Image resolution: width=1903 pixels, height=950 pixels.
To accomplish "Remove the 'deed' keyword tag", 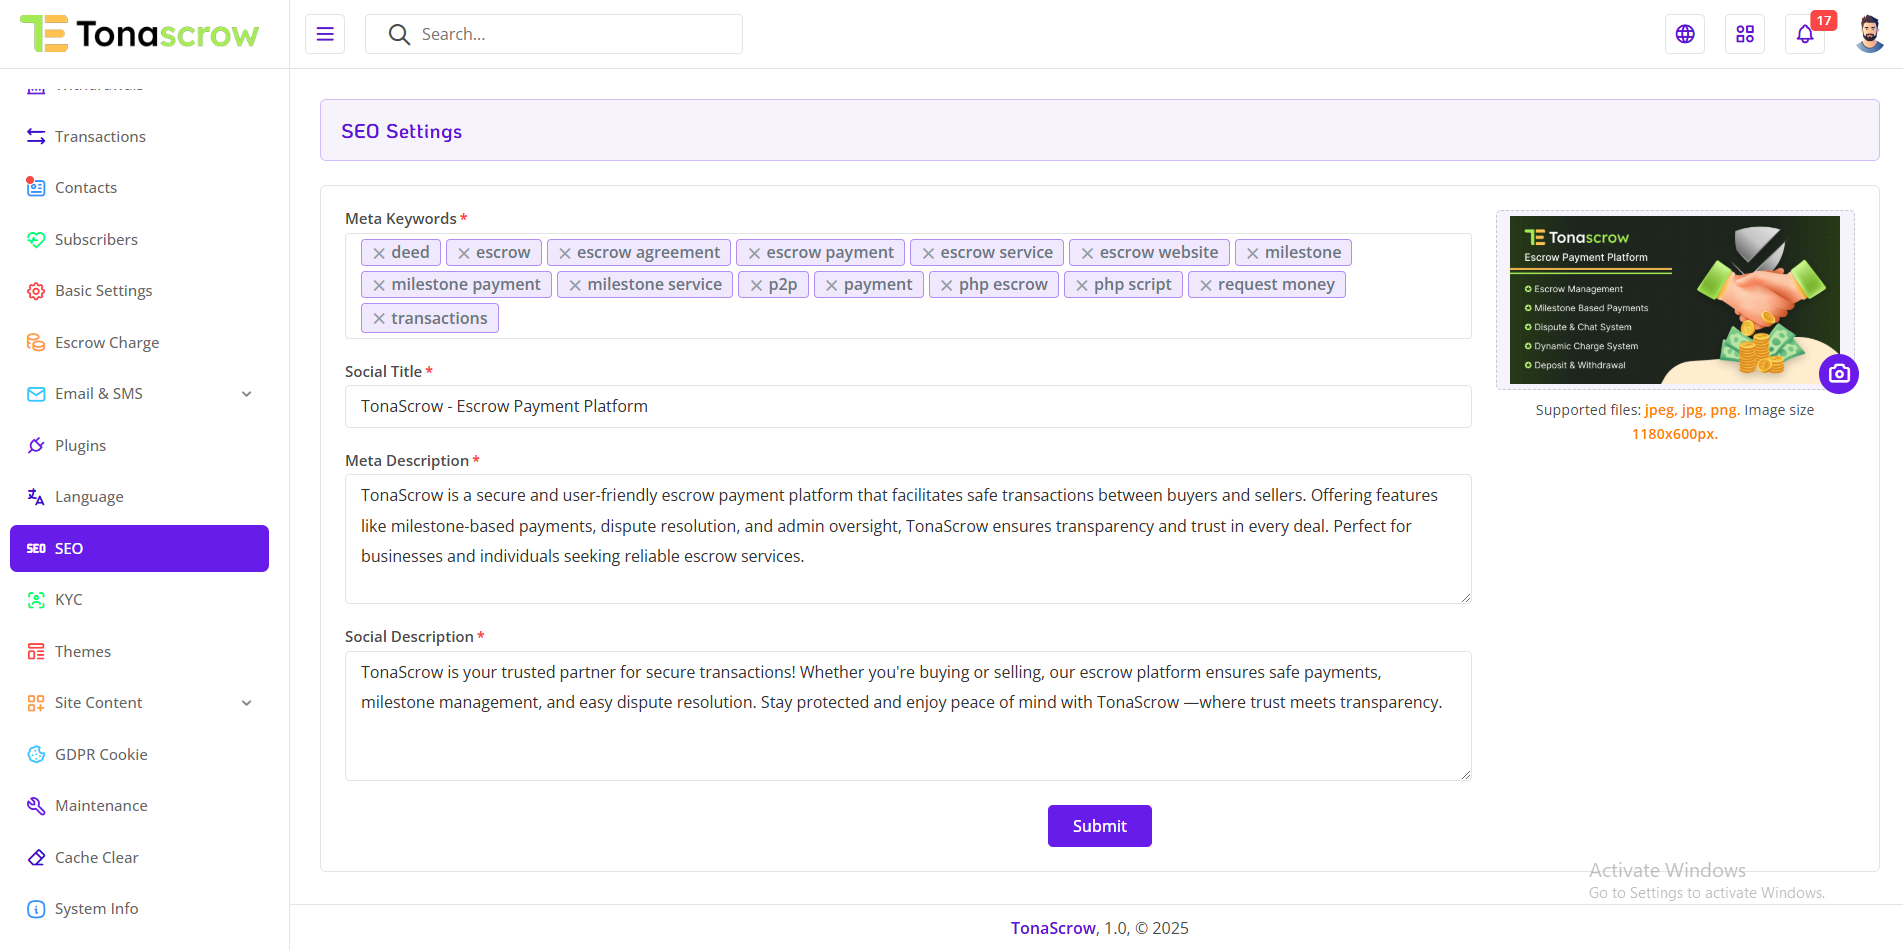I will click(x=379, y=254).
